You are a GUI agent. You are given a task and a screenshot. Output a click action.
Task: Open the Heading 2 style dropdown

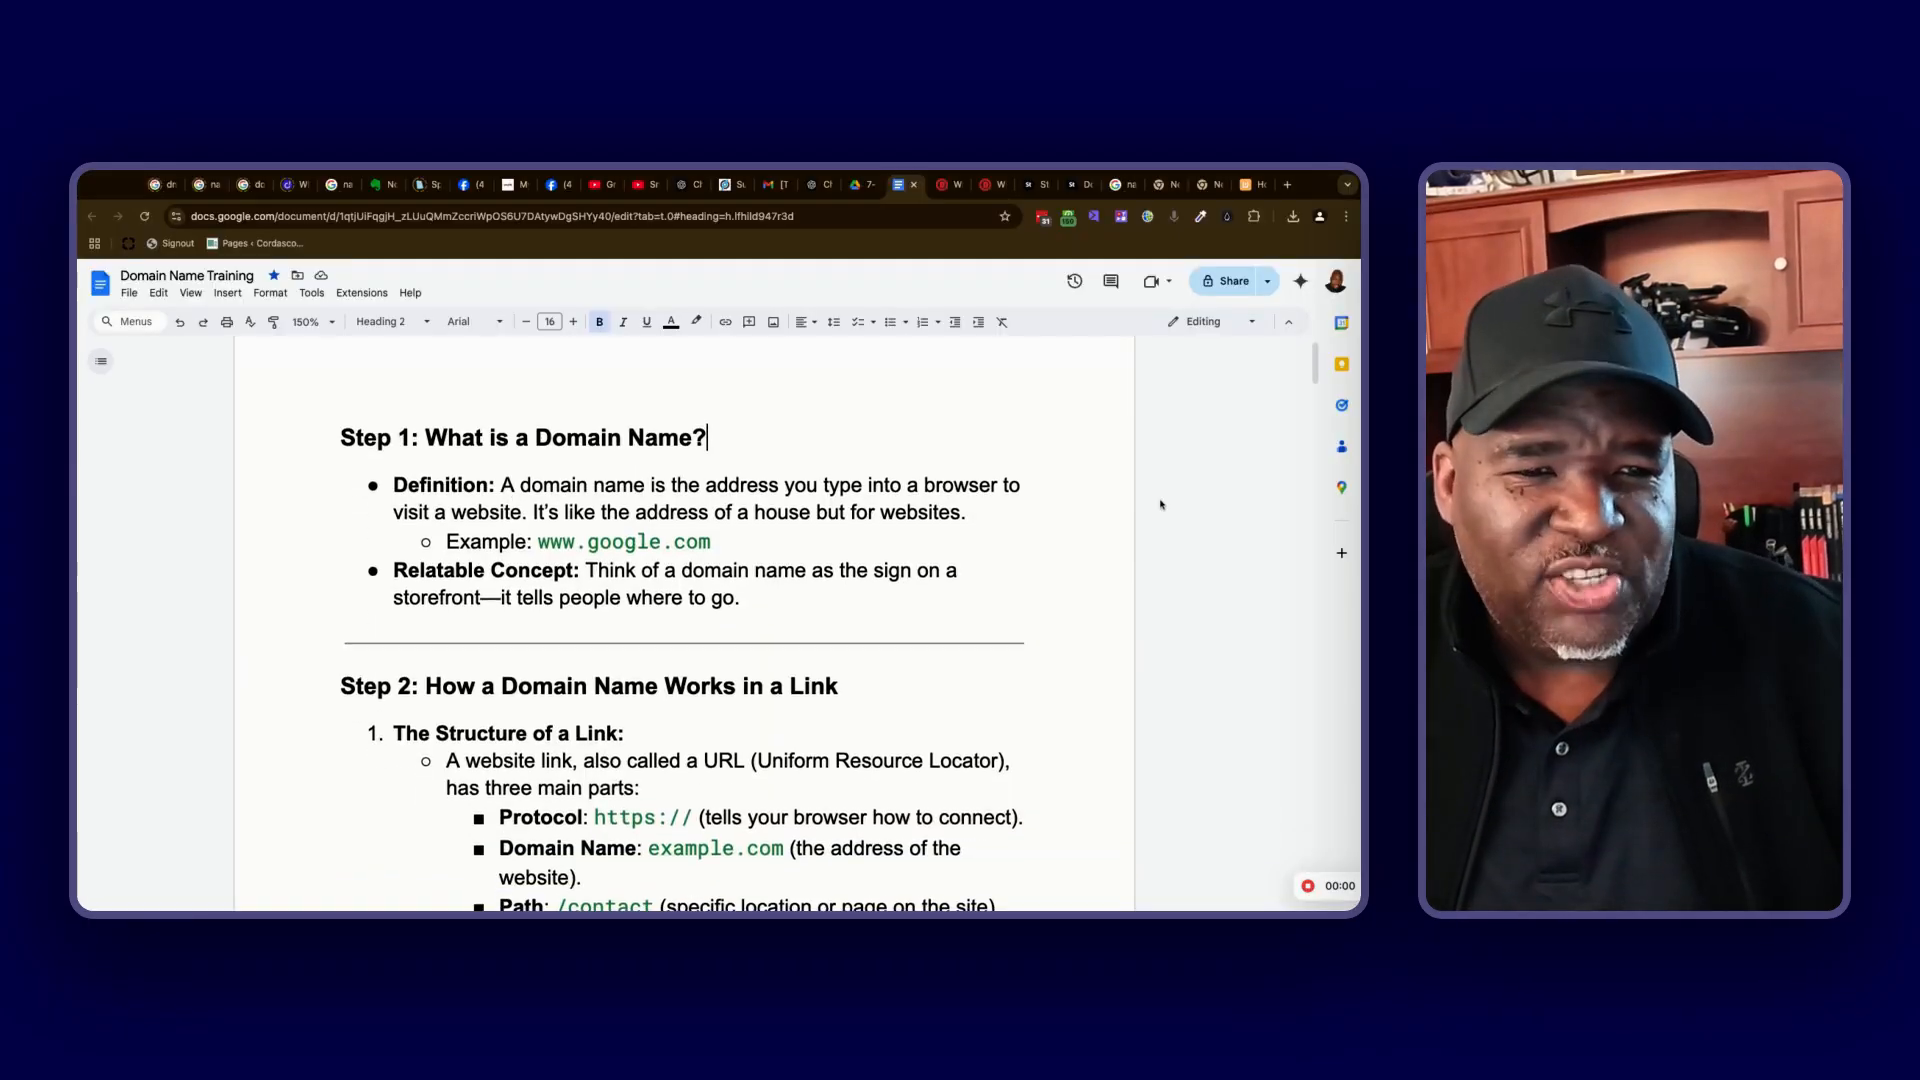click(x=393, y=322)
